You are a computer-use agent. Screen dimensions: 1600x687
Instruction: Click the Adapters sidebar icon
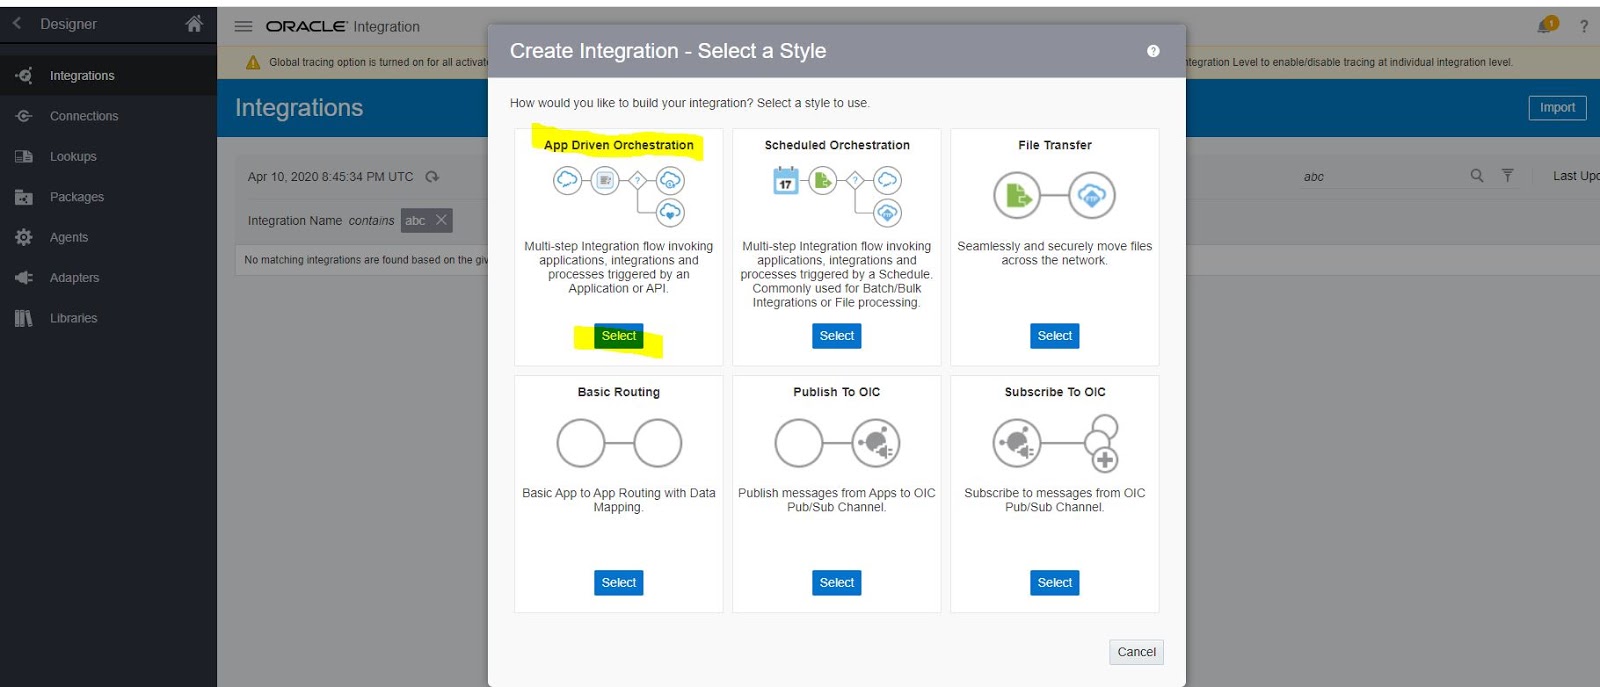pyautogui.click(x=24, y=278)
